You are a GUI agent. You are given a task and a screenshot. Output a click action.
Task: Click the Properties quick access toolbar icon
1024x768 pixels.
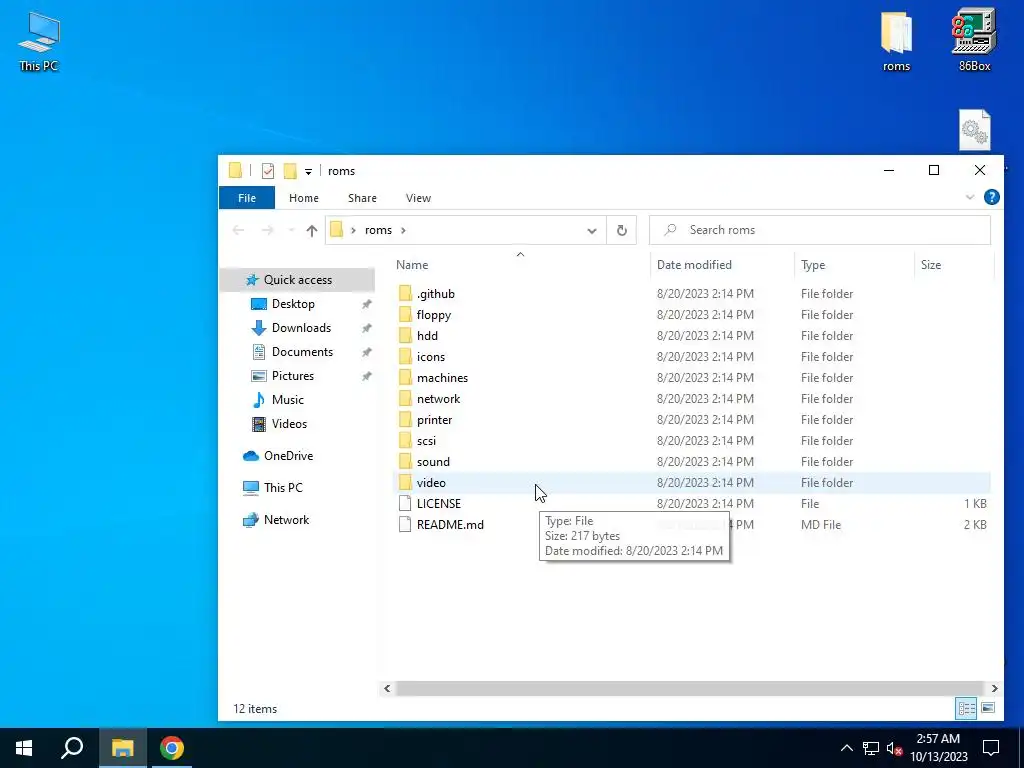pos(268,171)
